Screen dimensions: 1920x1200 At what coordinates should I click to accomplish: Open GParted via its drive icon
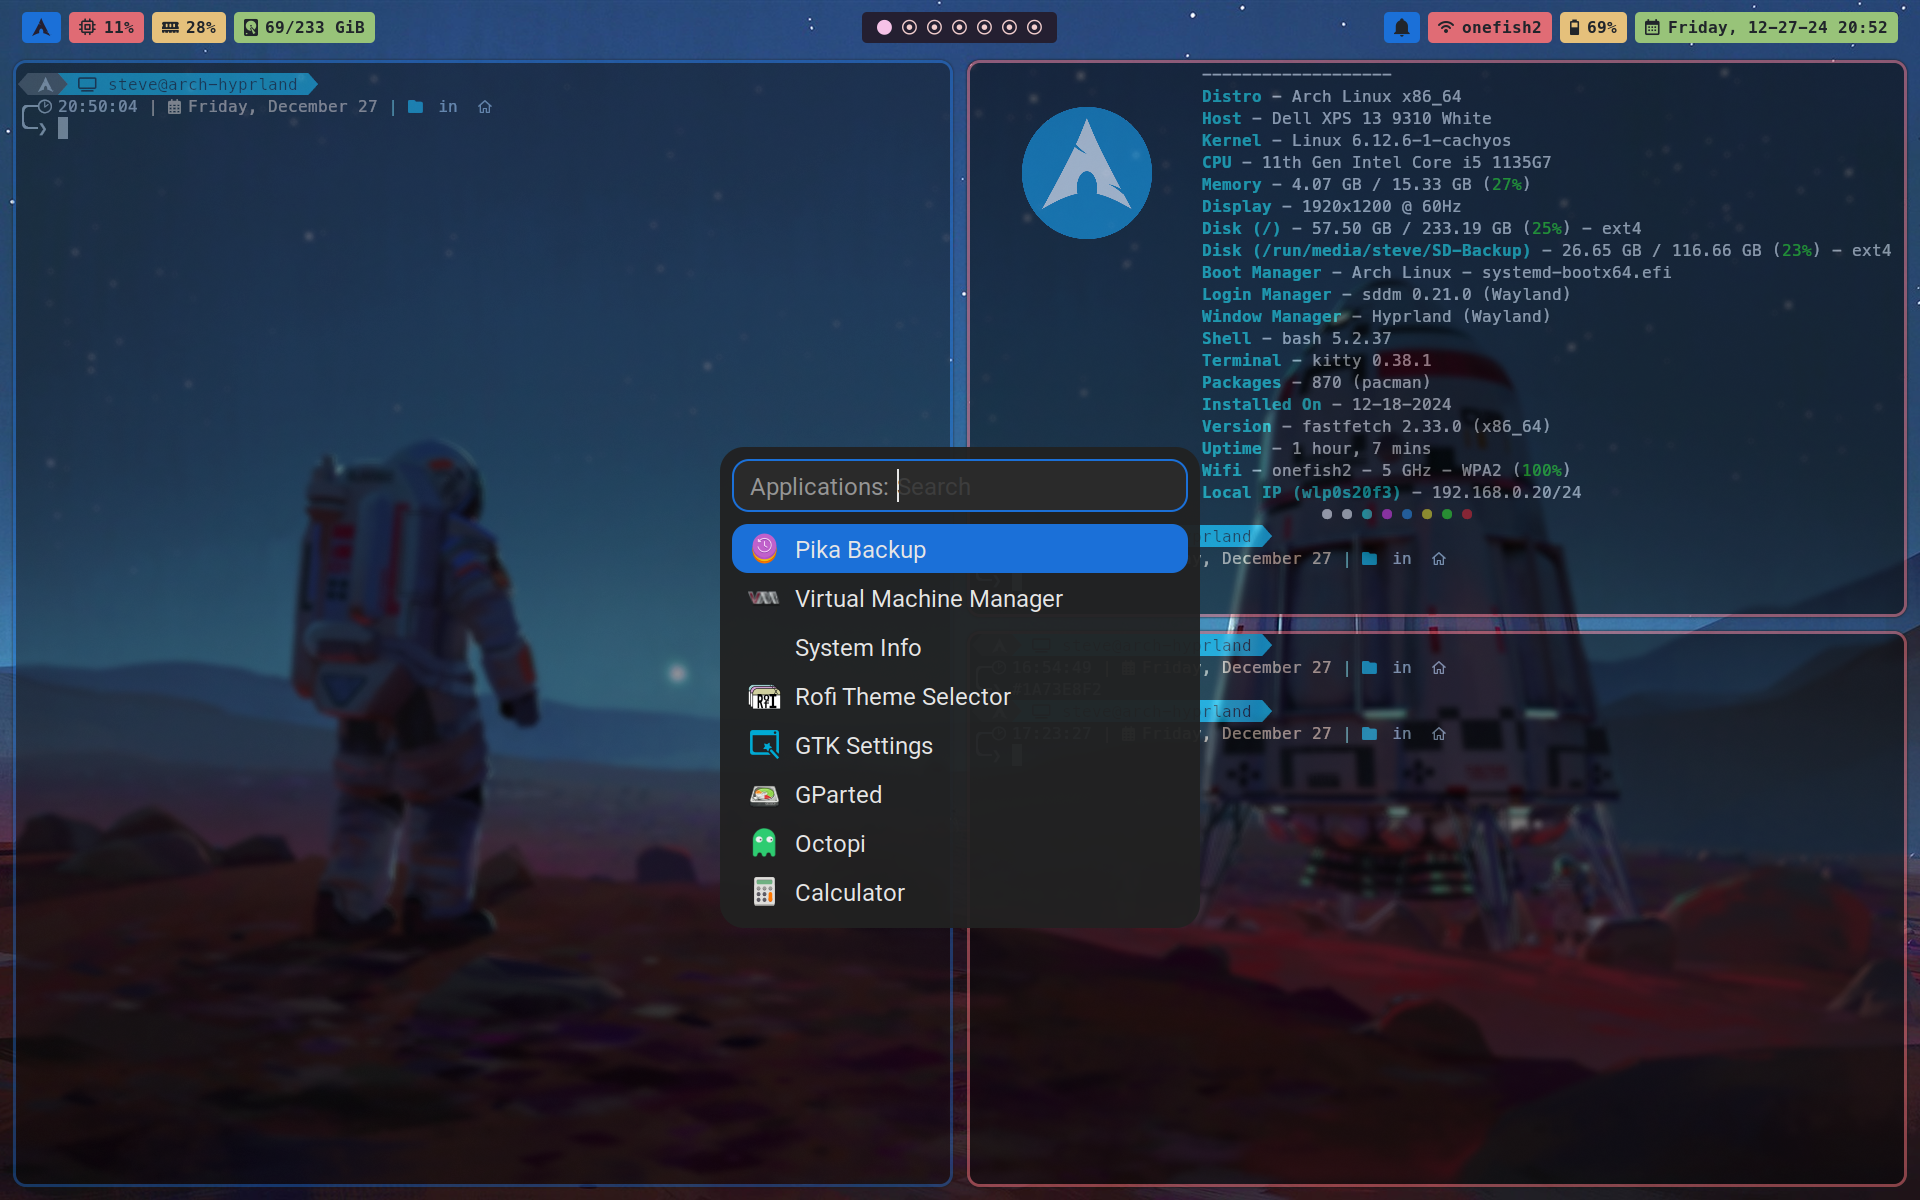pyautogui.click(x=764, y=794)
